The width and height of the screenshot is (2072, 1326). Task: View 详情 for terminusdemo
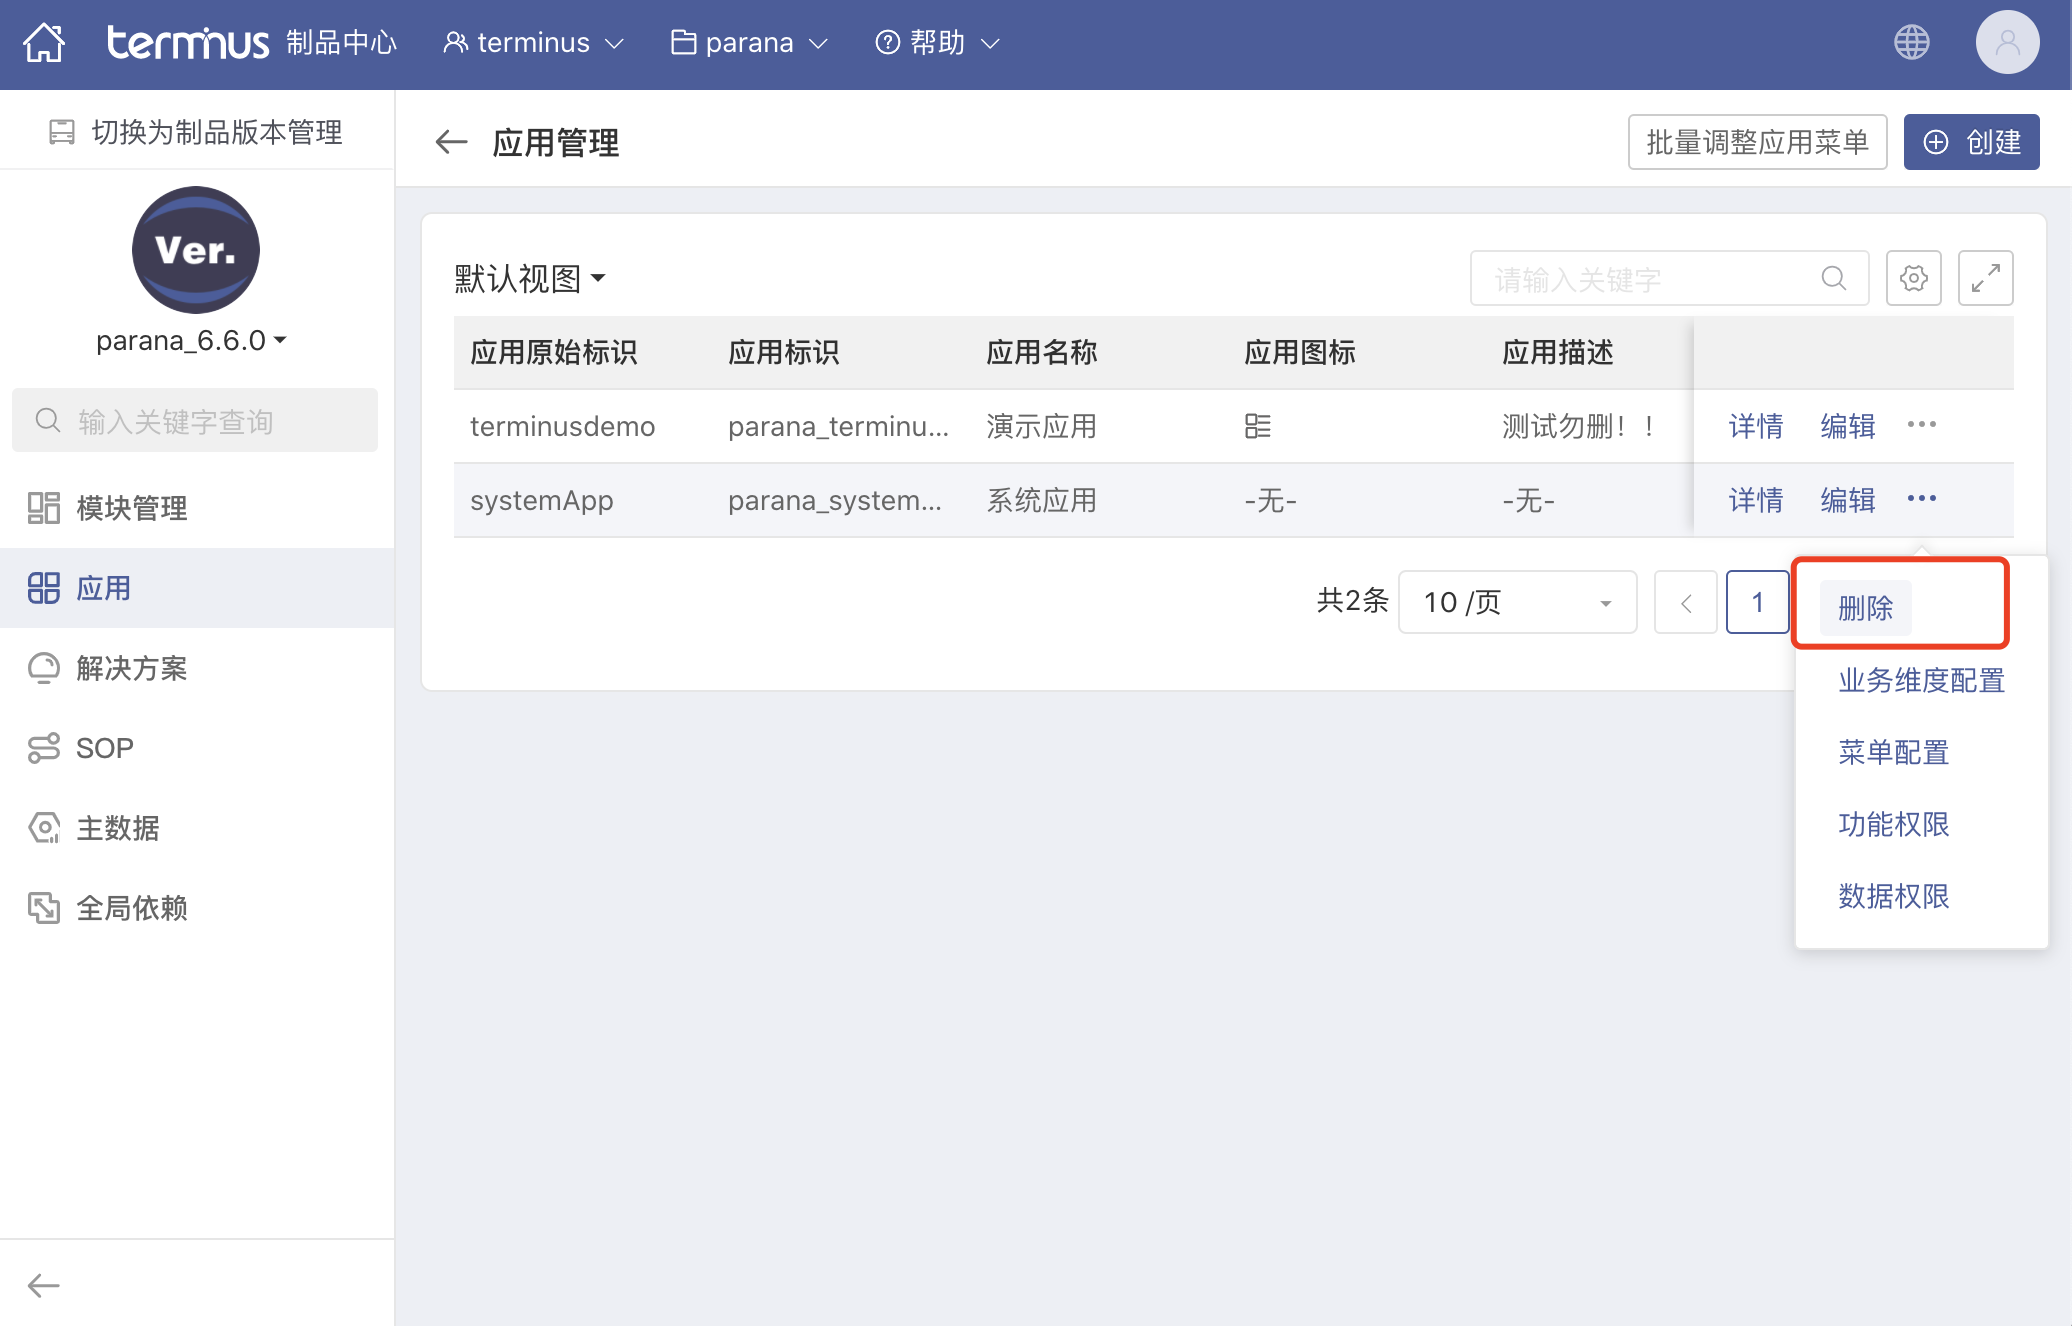click(x=1756, y=426)
